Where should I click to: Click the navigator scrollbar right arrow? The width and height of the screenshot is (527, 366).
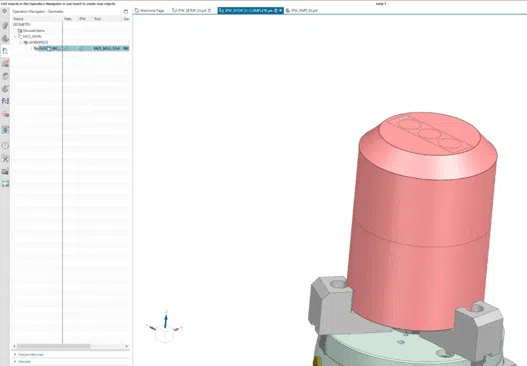pyautogui.click(x=127, y=346)
